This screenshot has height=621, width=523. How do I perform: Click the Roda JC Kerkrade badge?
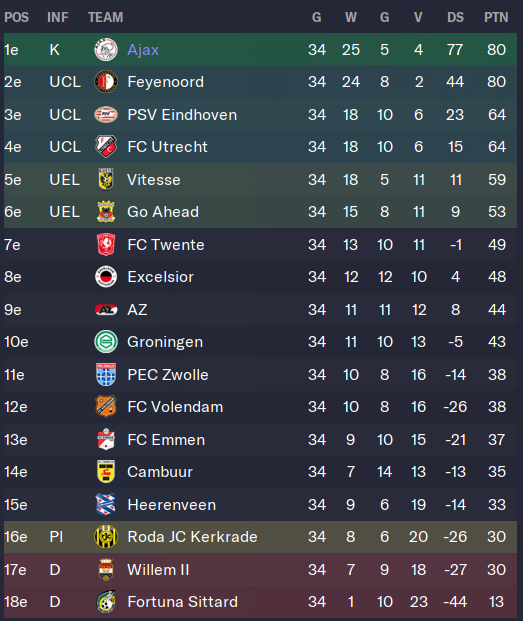(106, 537)
